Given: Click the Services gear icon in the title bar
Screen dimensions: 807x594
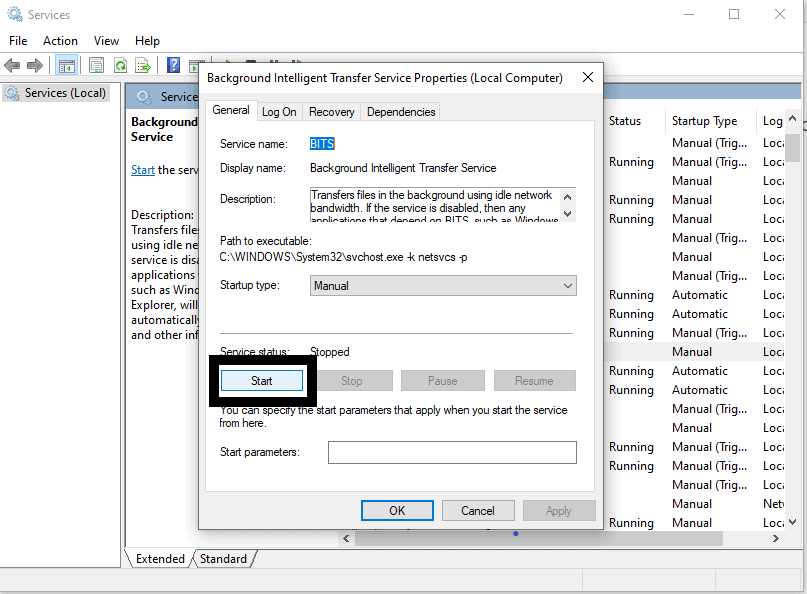Looking at the screenshot, I should tap(15, 14).
